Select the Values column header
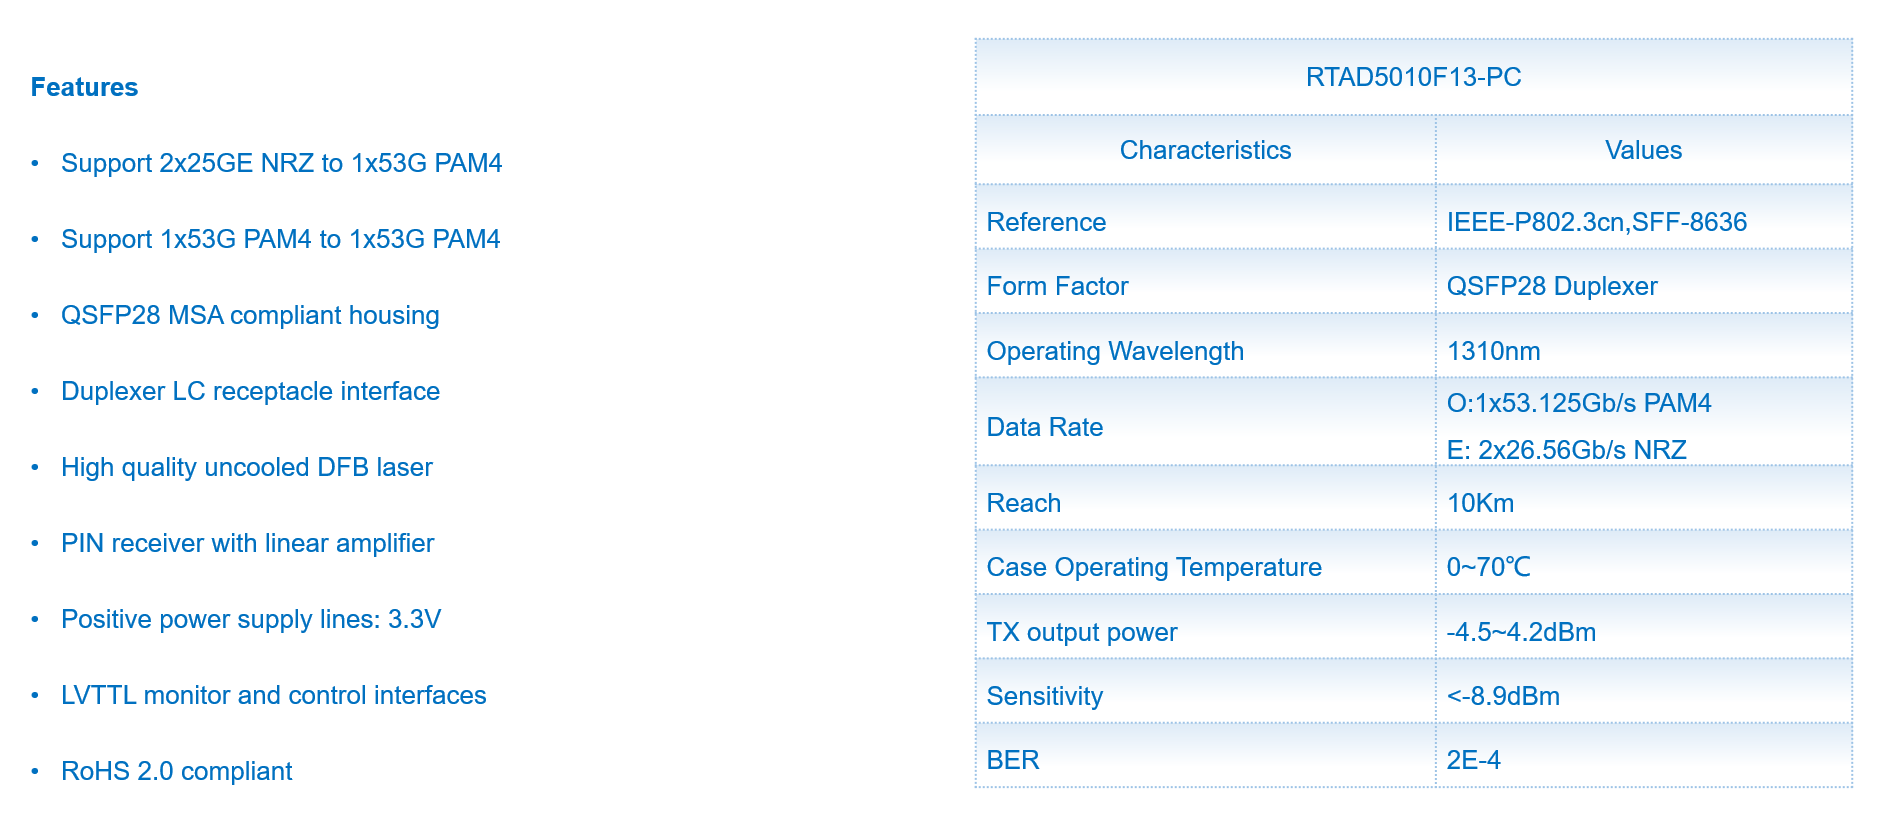Image resolution: width=1884 pixels, height=813 pixels. click(1643, 150)
